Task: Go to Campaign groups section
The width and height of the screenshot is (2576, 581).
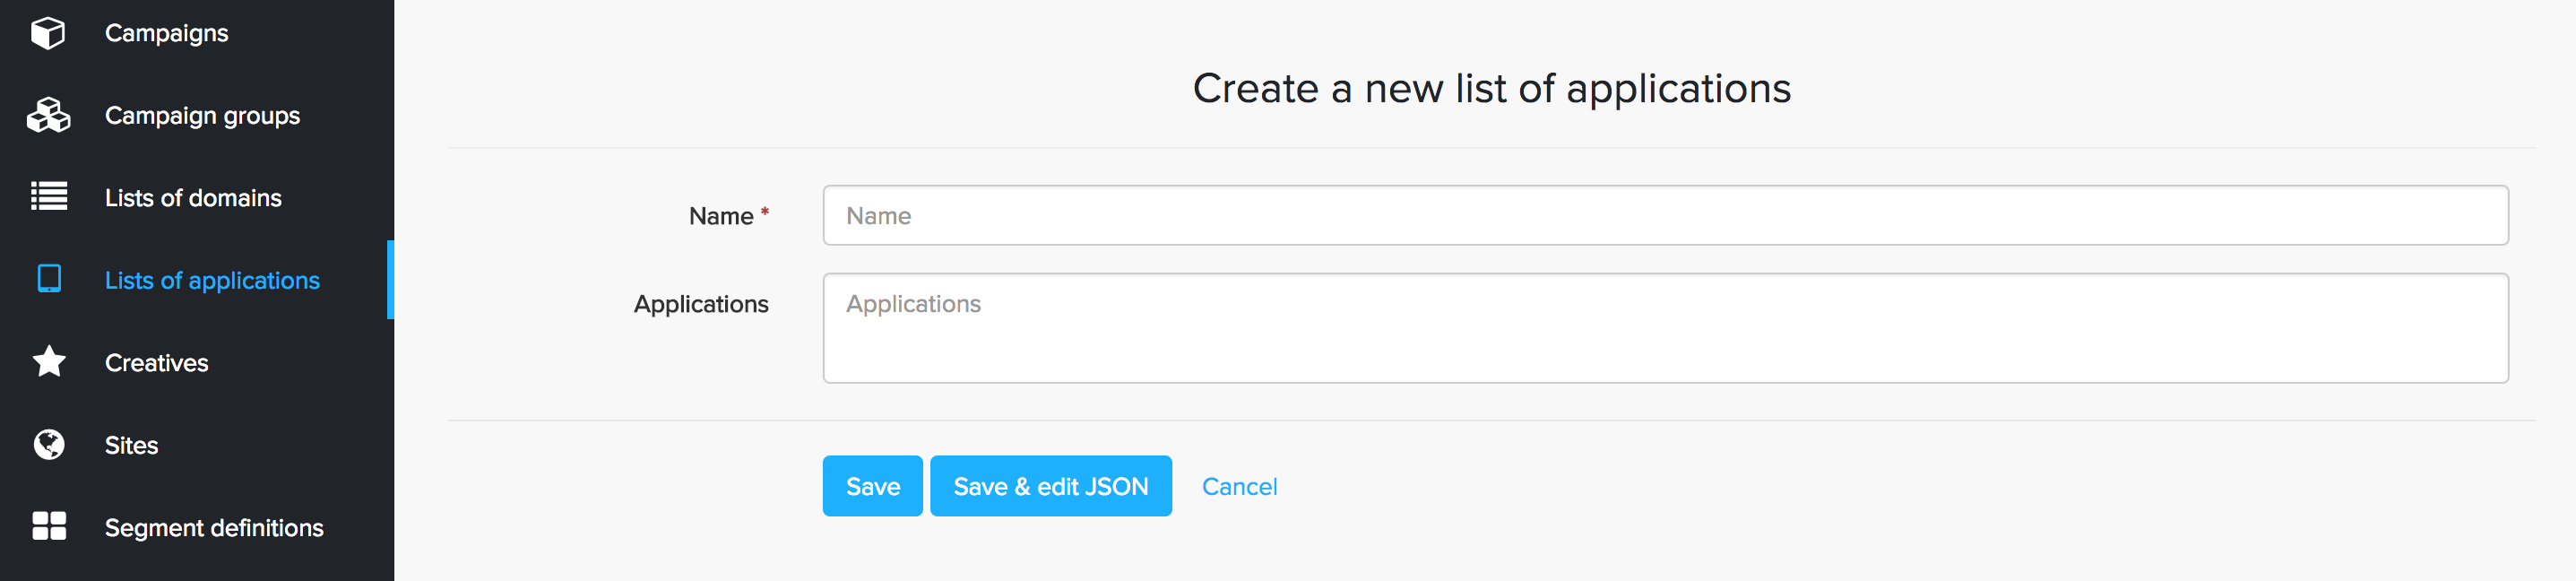Action: click(202, 116)
